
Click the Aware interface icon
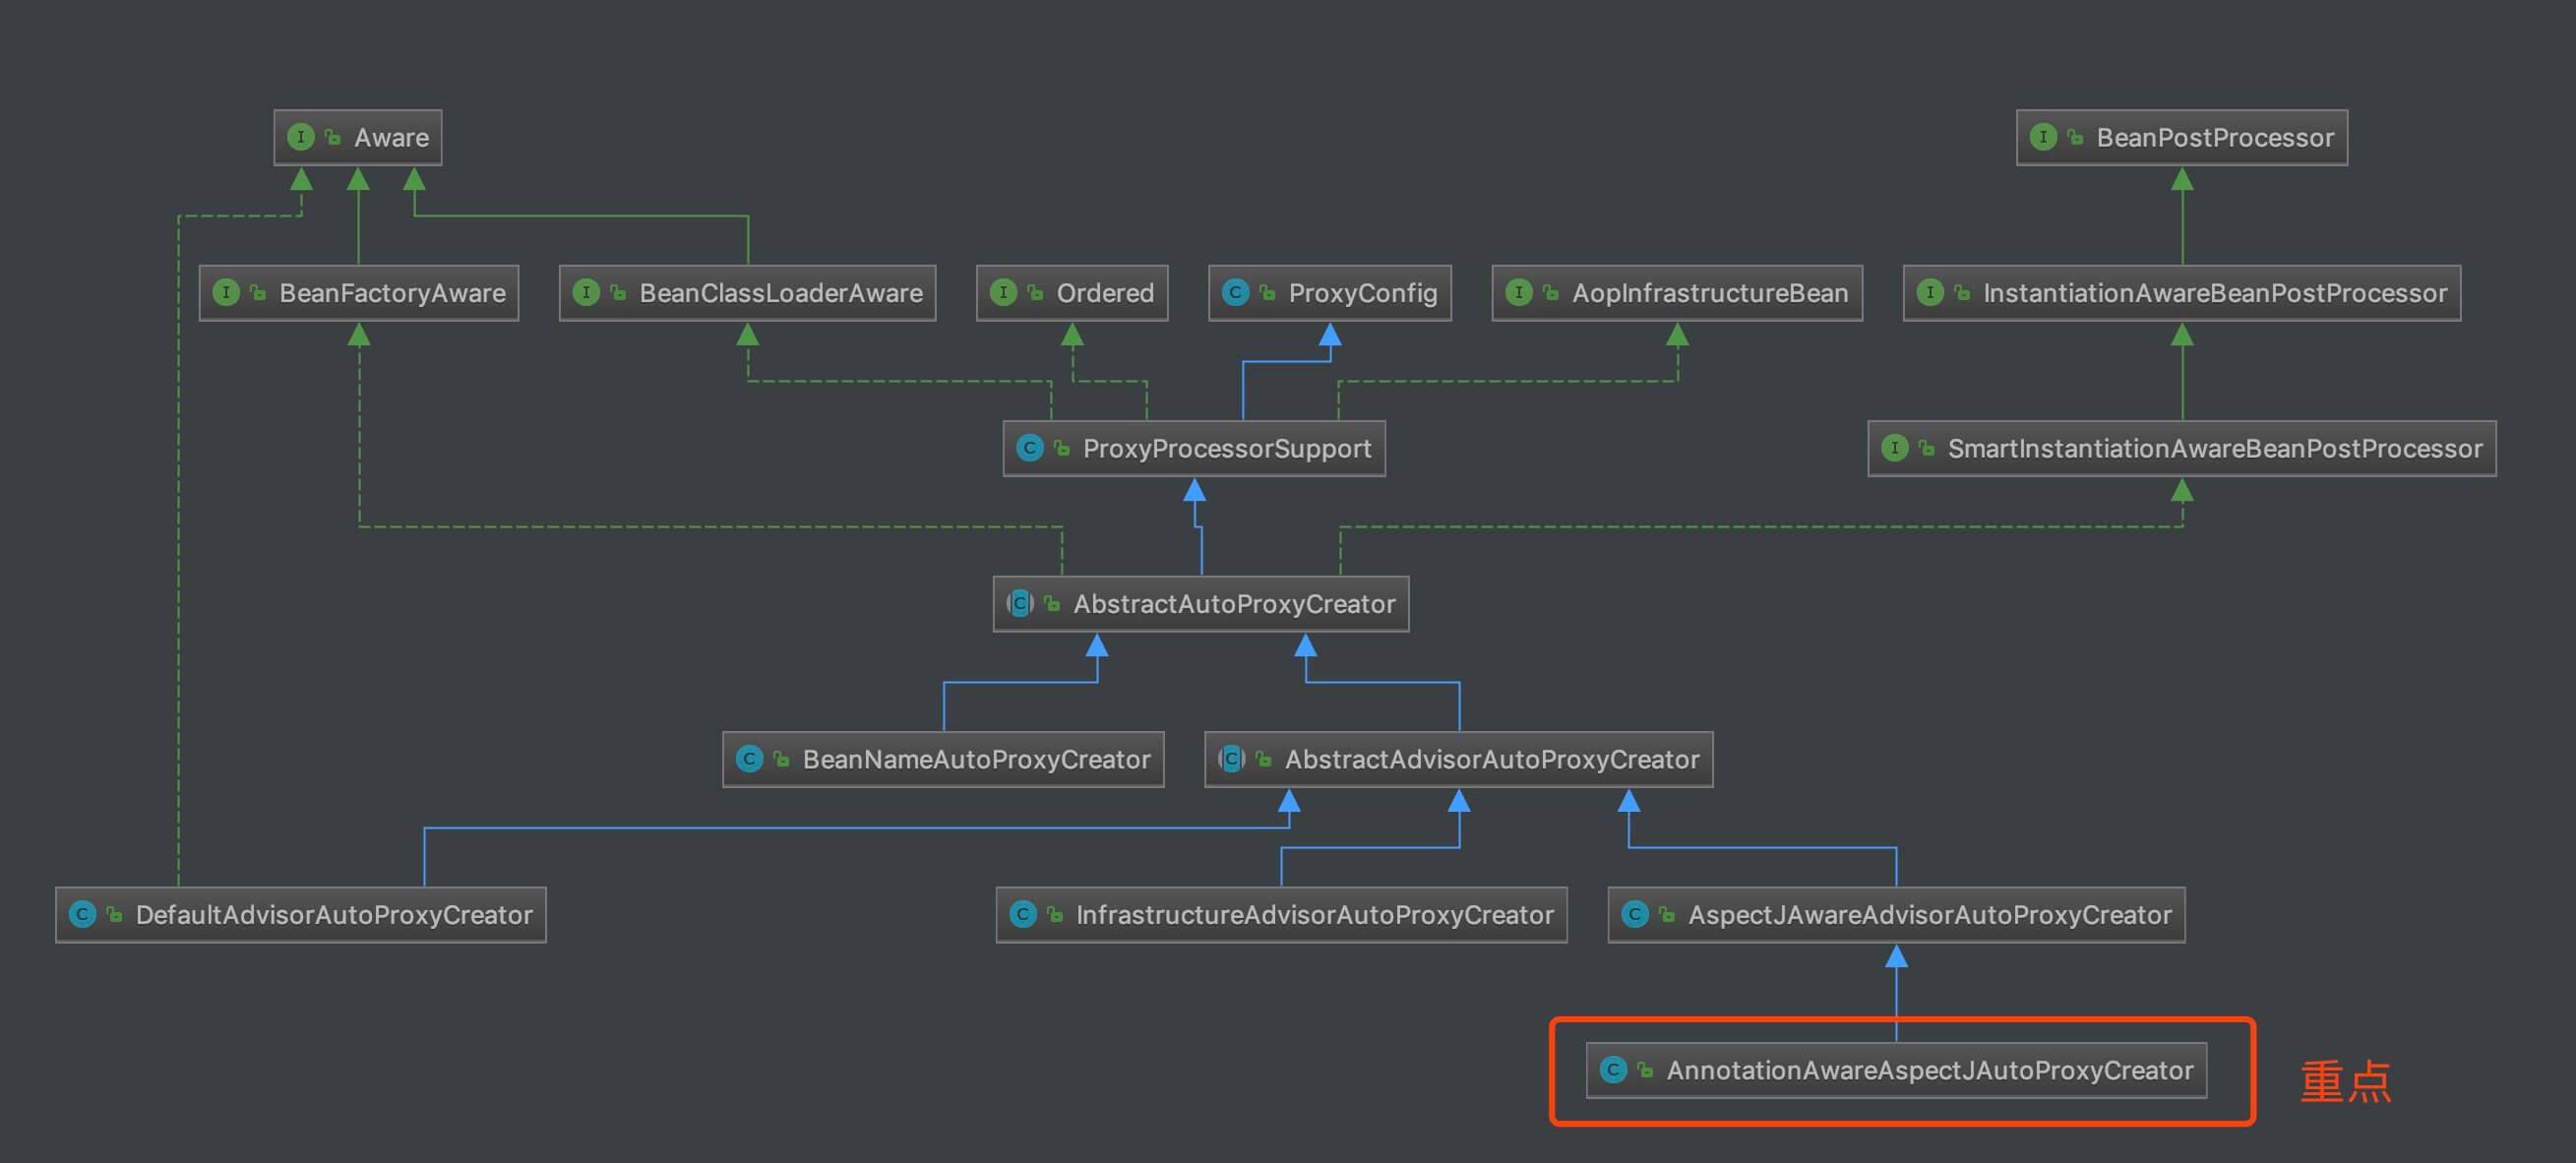300,137
